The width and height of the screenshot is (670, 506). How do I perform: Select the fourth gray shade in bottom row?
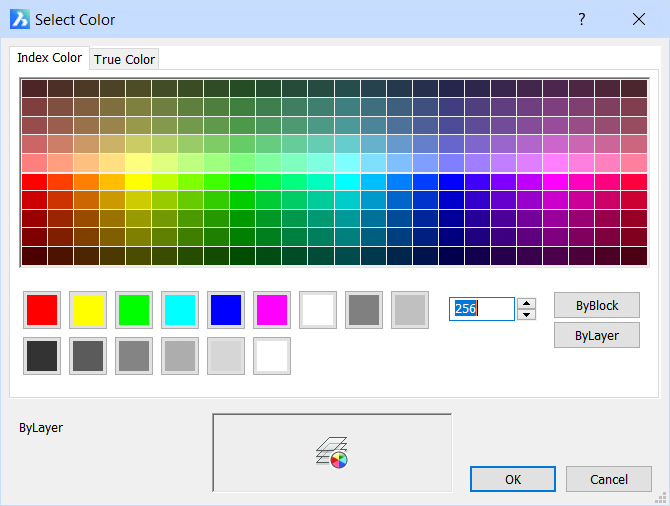click(180, 356)
